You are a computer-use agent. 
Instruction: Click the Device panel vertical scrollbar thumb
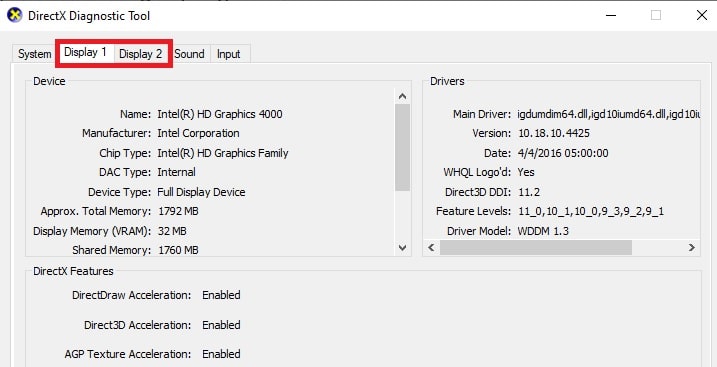coord(402,147)
